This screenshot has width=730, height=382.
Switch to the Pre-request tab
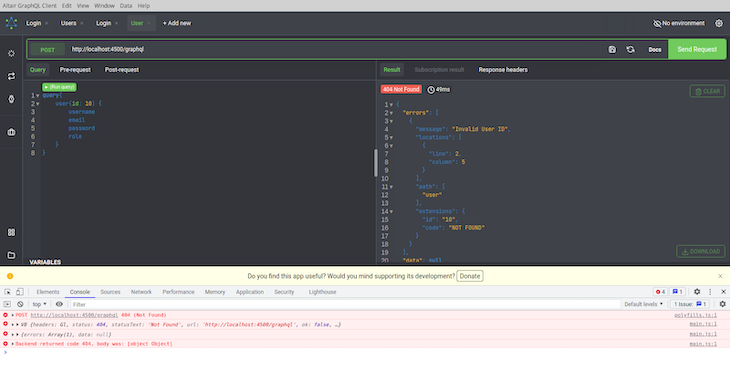(x=75, y=70)
